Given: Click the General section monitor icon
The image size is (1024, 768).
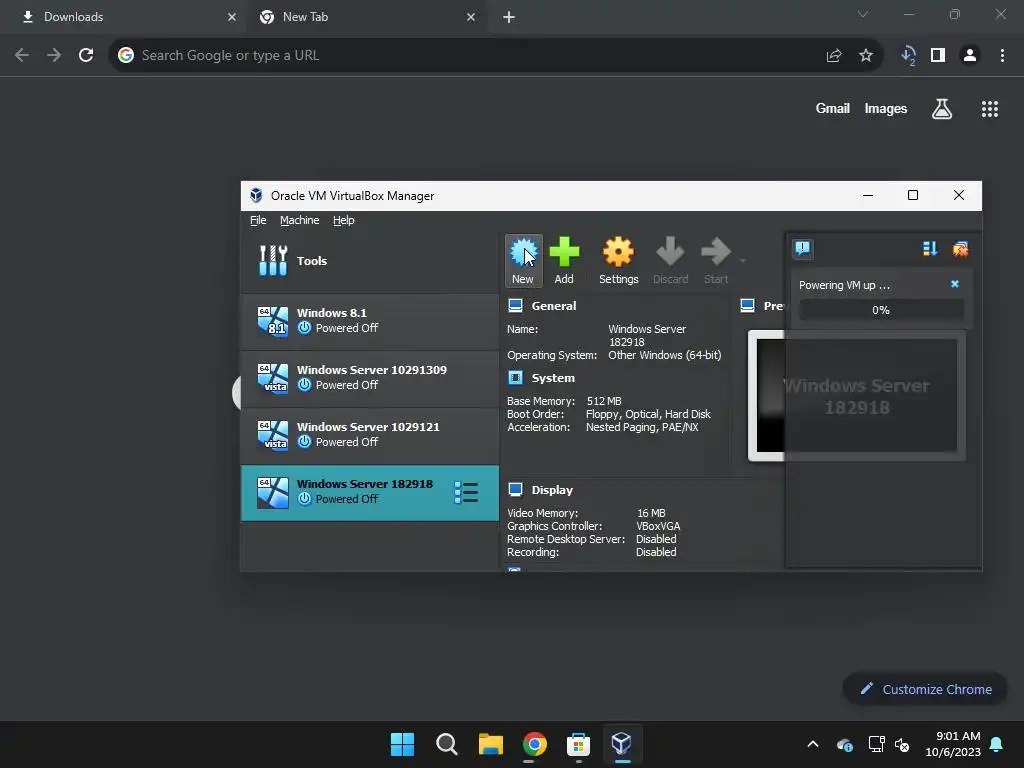Looking at the screenshot, I should click(x=515, y=305).
